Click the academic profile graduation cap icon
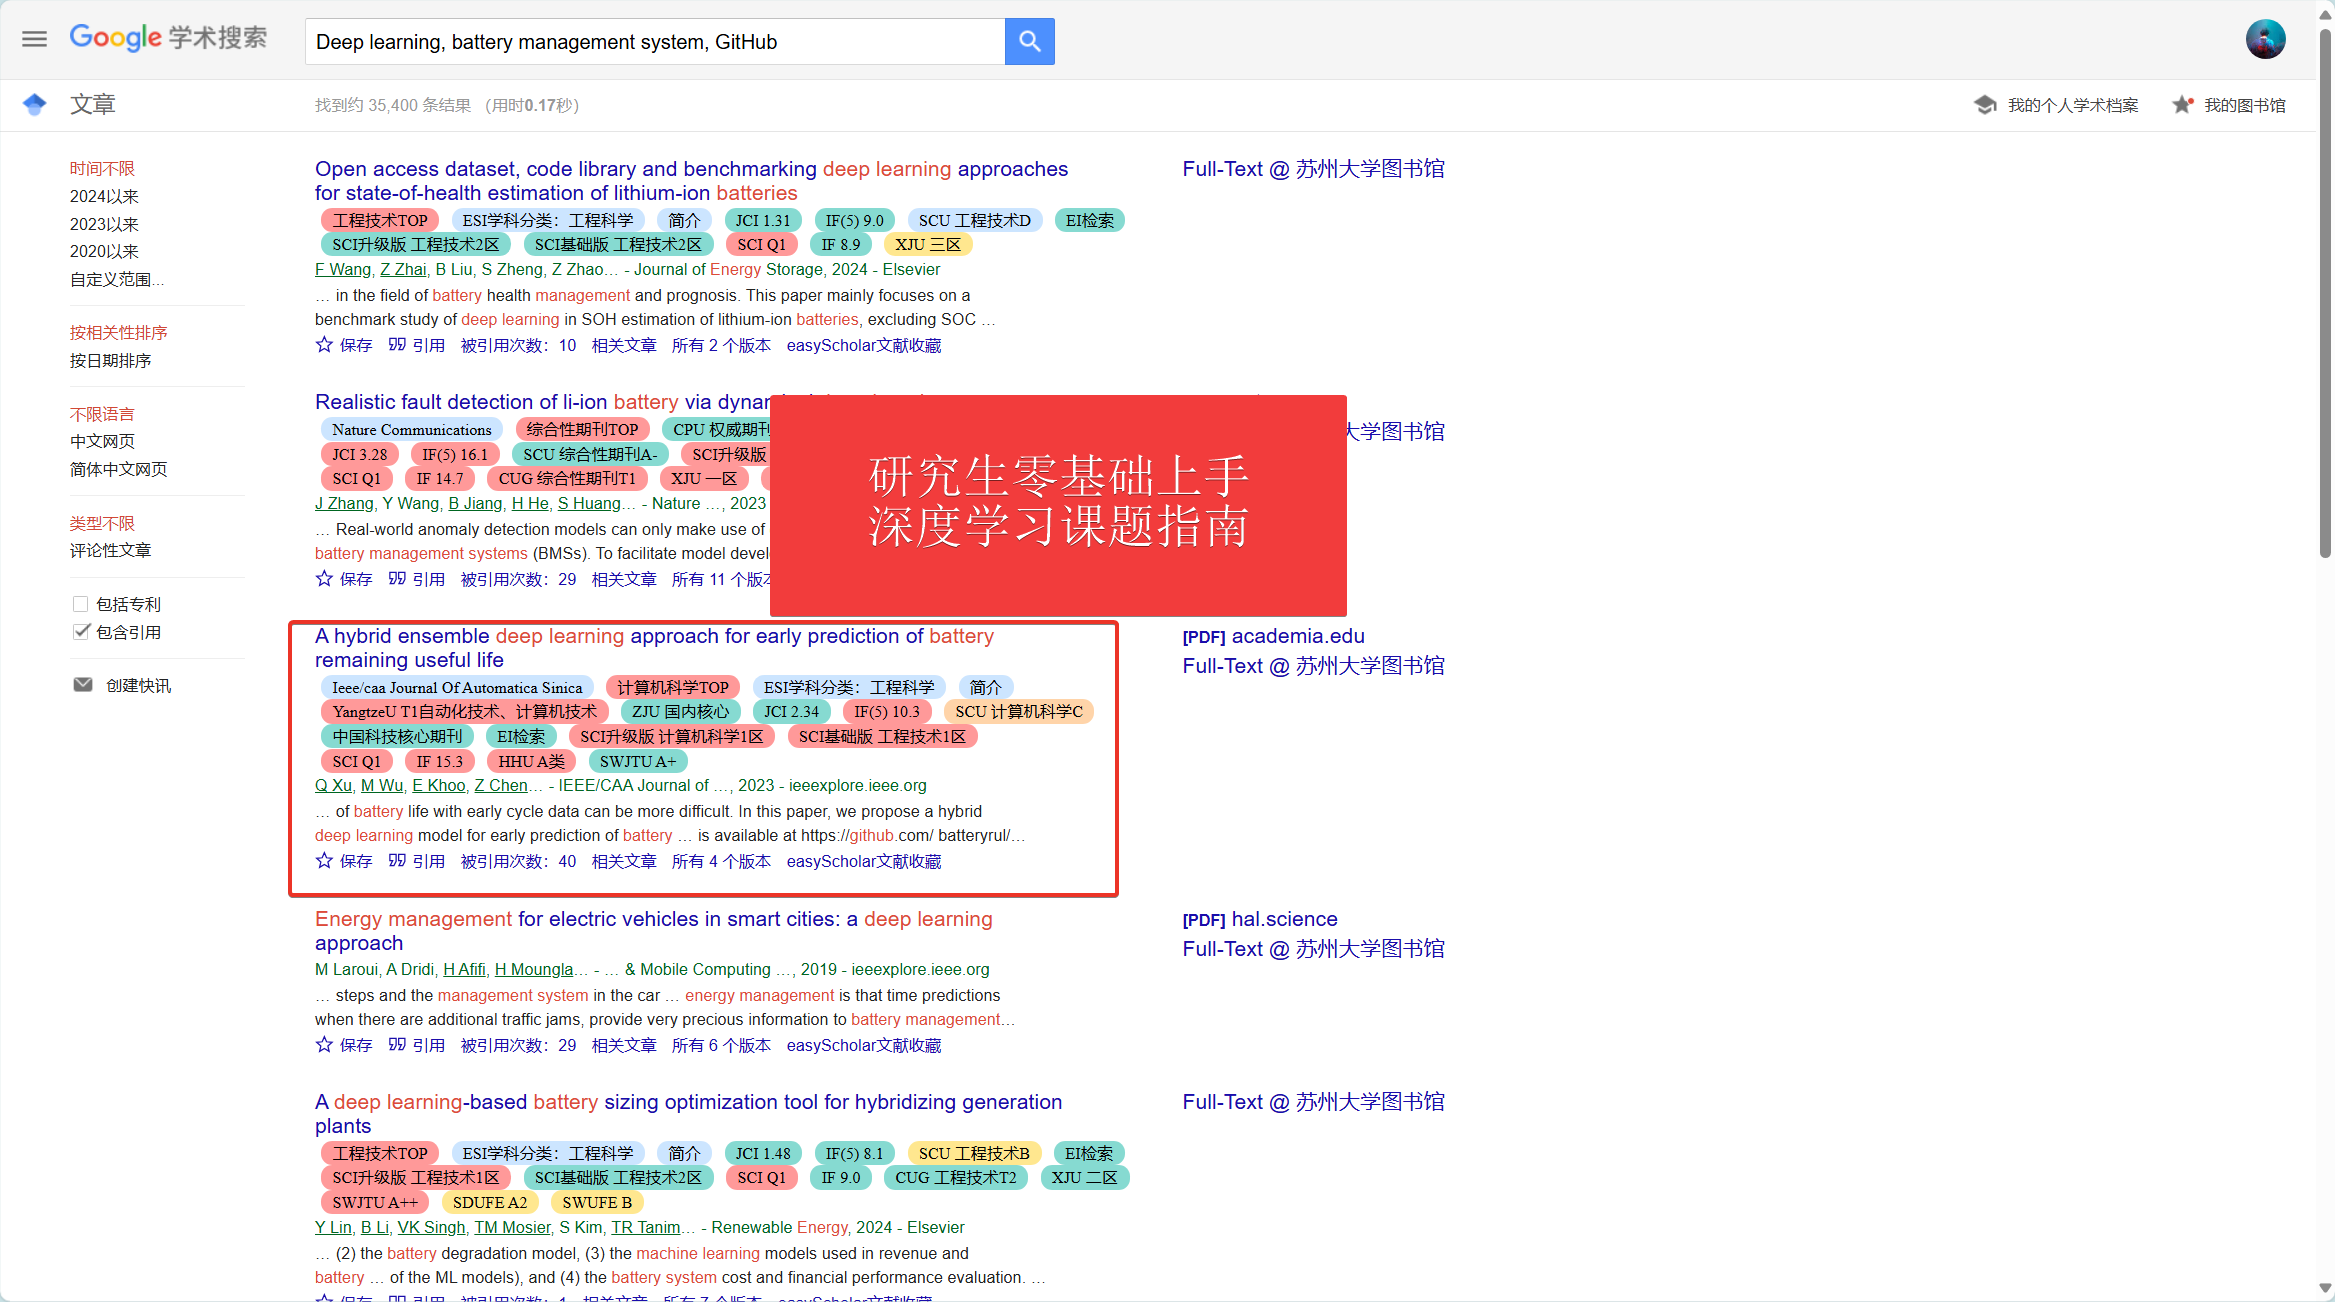Screen dimensions: 2335x1302 tap(1985, 105)
